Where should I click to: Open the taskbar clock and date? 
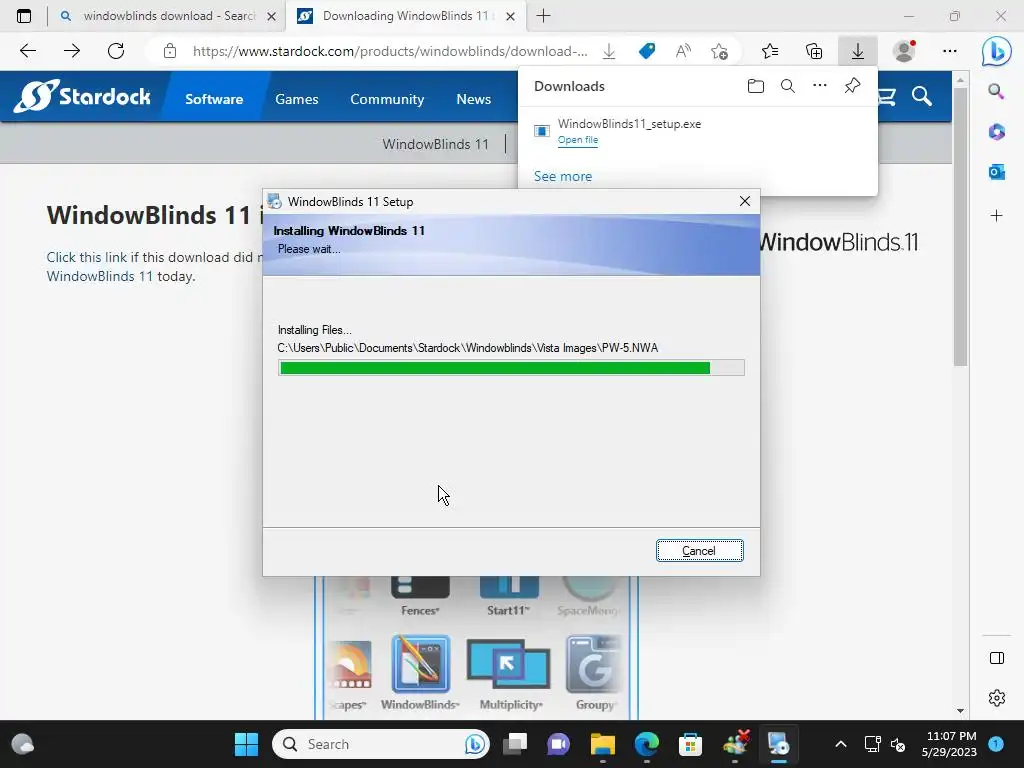pos(950,744)
